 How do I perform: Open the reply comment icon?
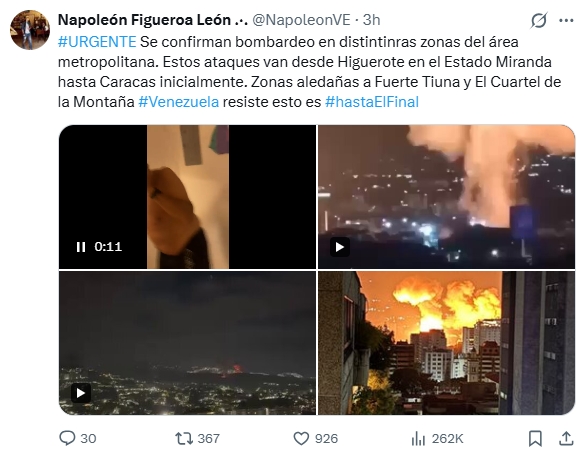point(68,438)
